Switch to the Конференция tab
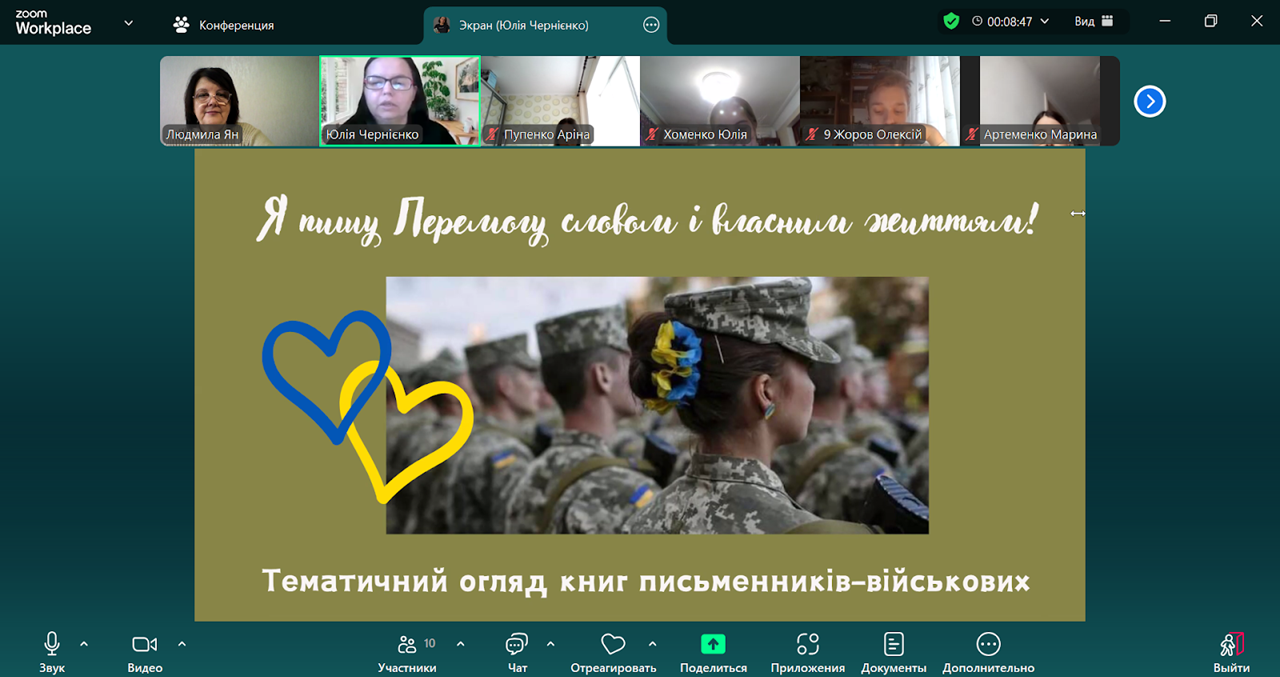 point(224,25)
